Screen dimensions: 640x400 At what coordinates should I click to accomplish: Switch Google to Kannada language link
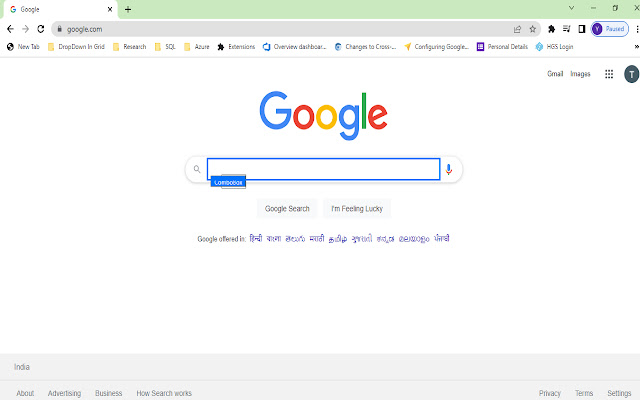tap(385, 239)
